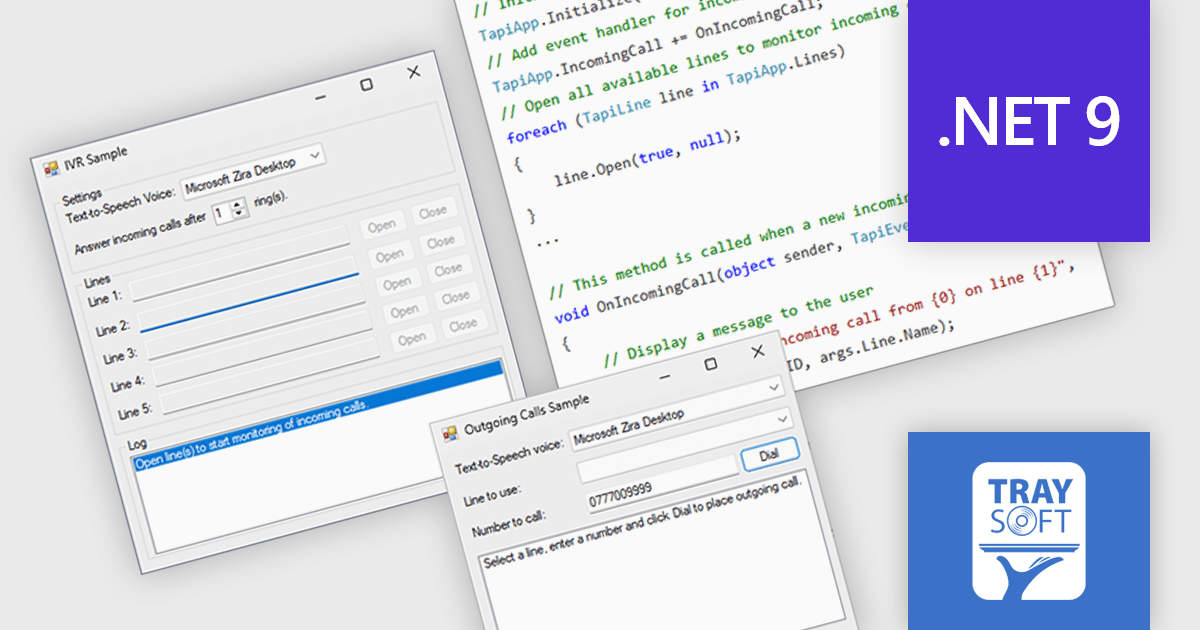Click Open next to Line 1
Image resolution: width=1200 pixels, height=630 pixels.
coord(384,224)
